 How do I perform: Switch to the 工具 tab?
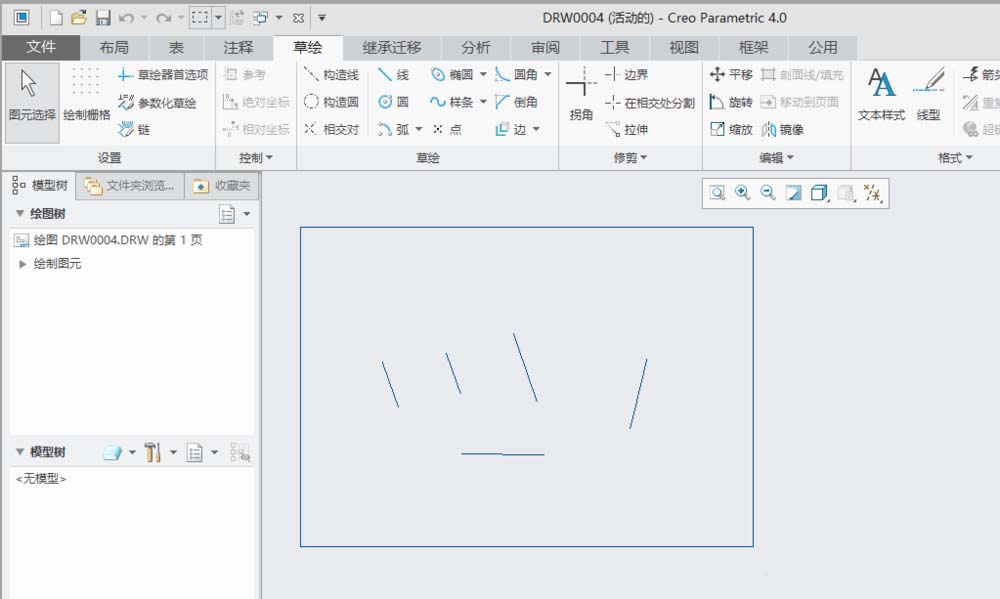[615, 48]
